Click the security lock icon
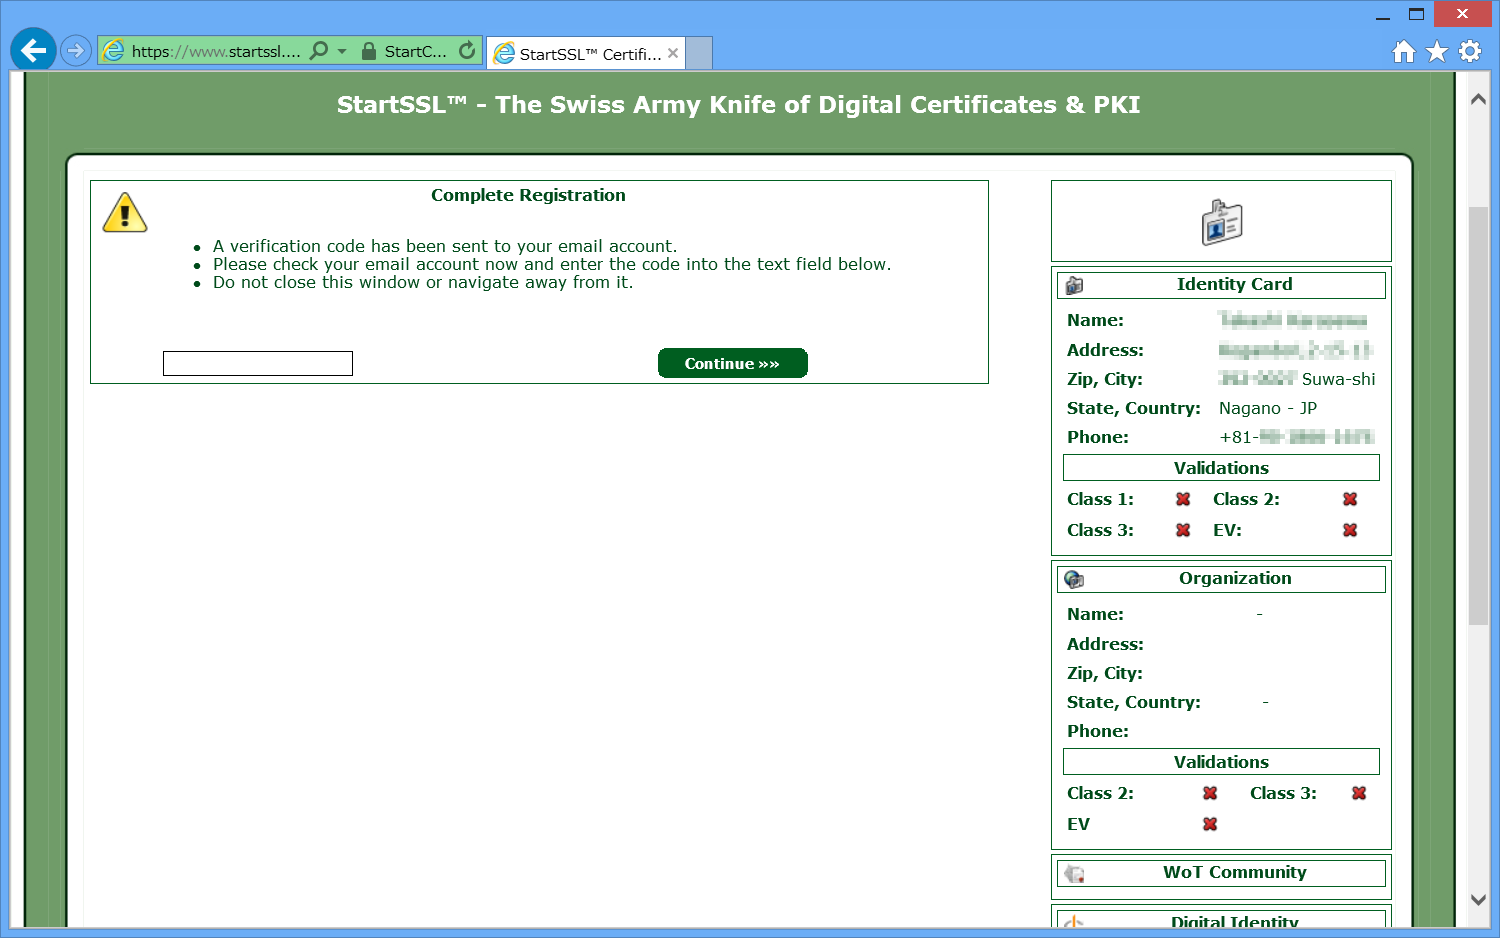 coord(369,51)
